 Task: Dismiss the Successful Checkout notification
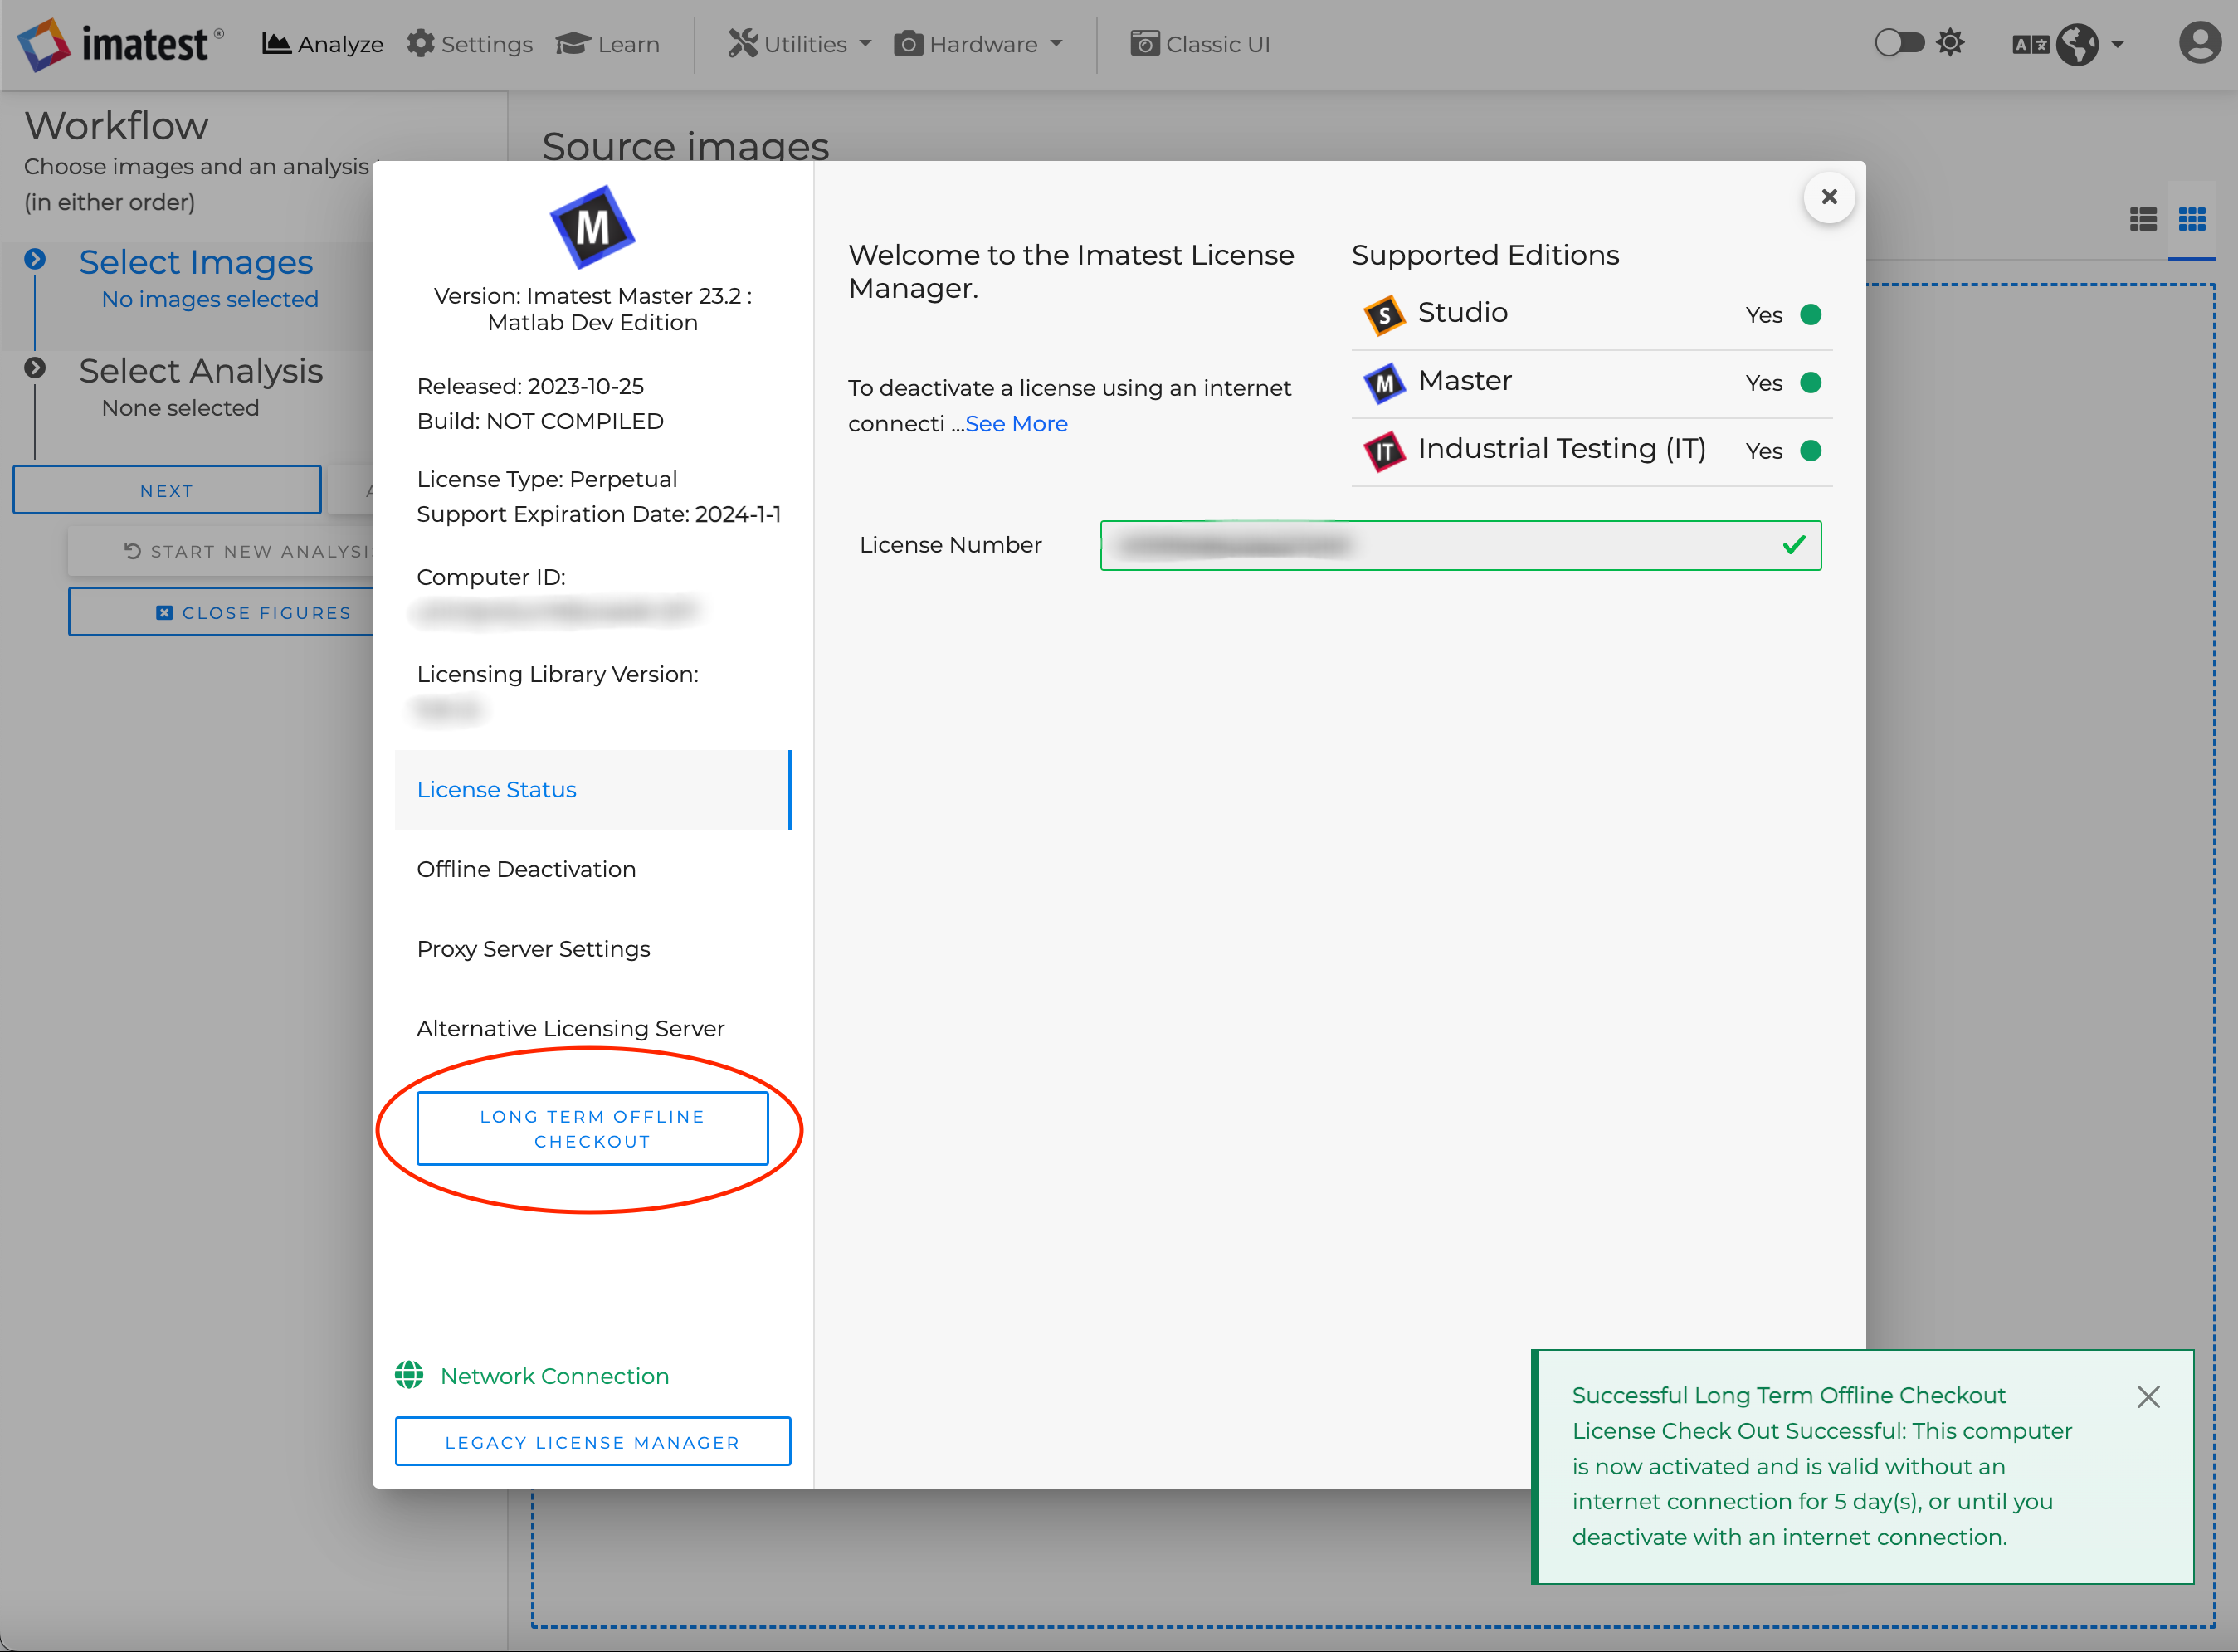click(x=2148, y=1397)
